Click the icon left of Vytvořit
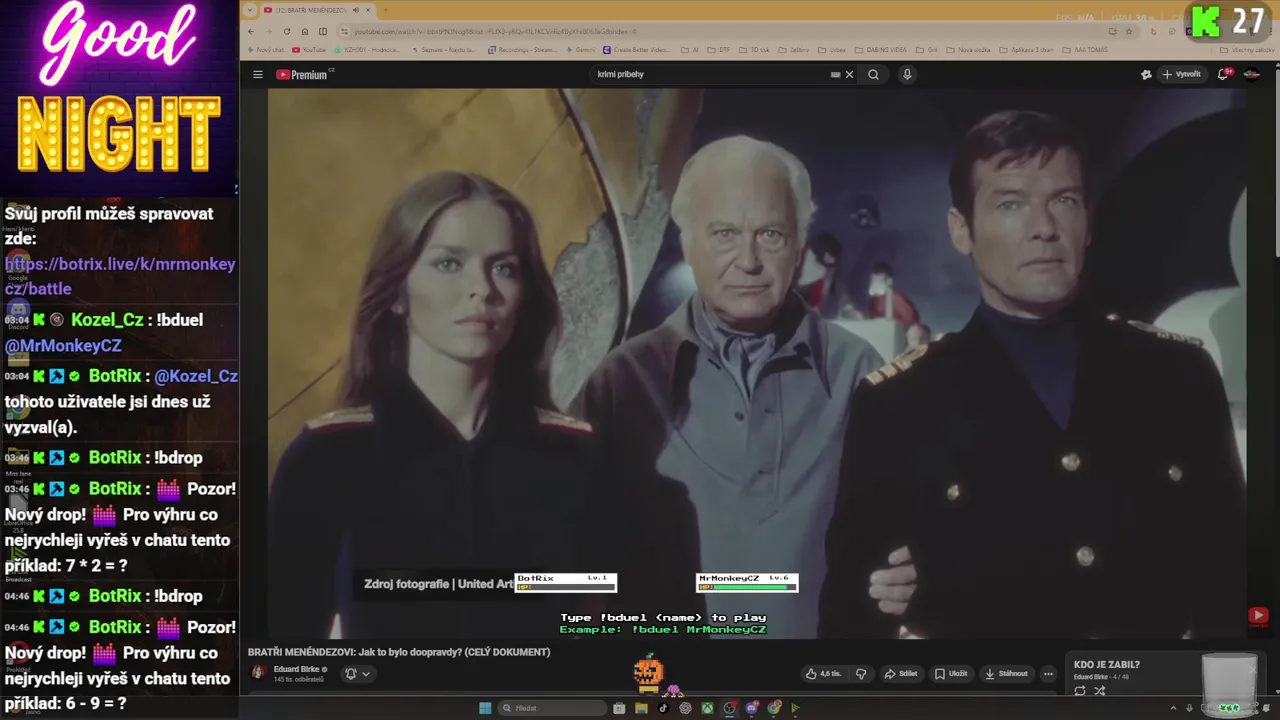The width and height of the screenshot is (1280, 720). pos(1146,74)
